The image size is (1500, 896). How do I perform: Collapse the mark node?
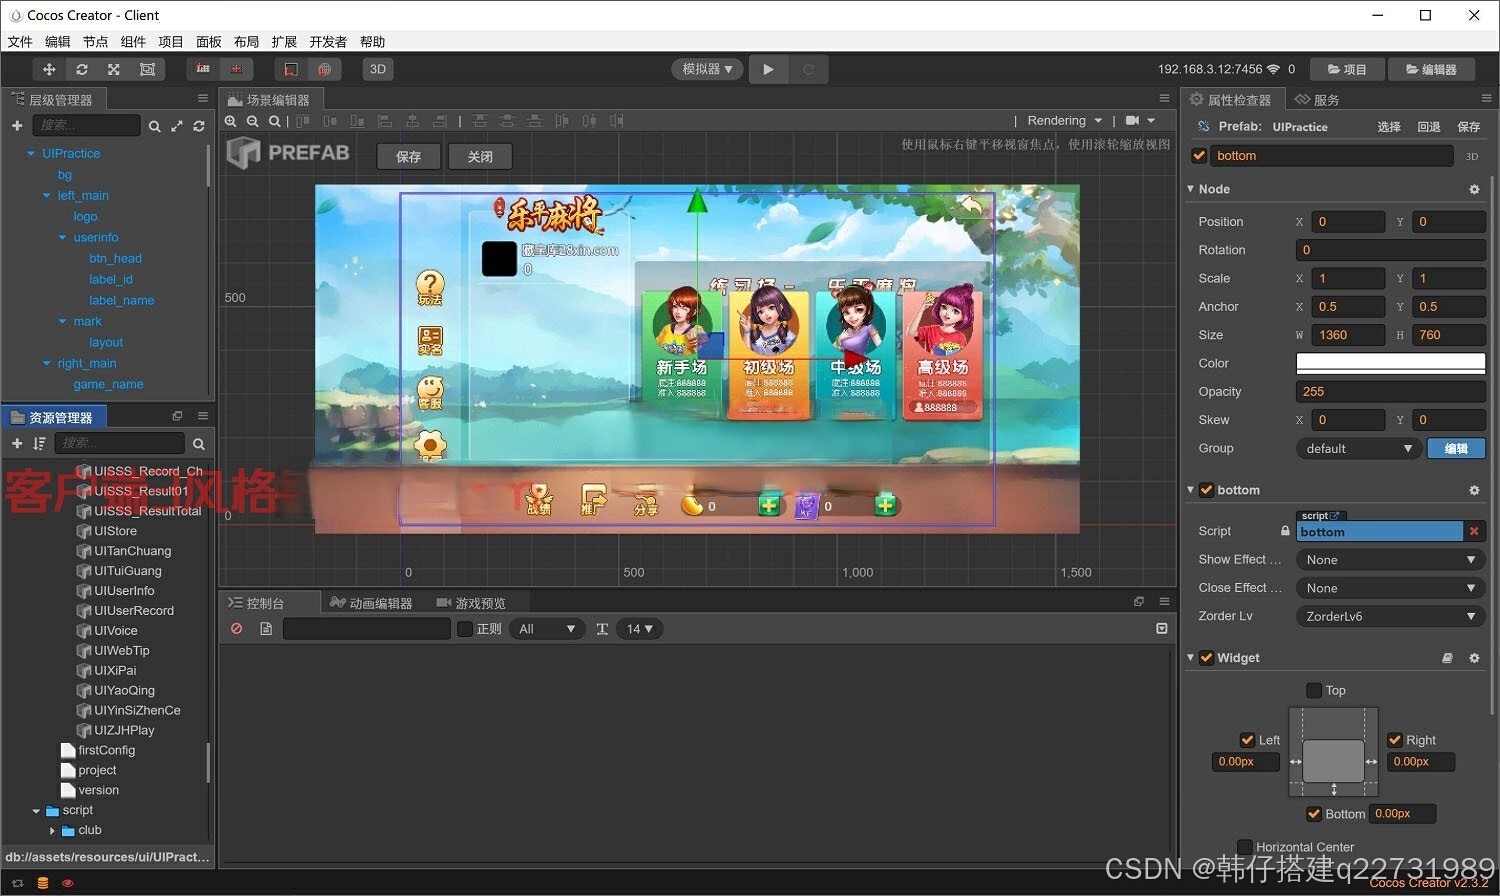coord(63,322)
